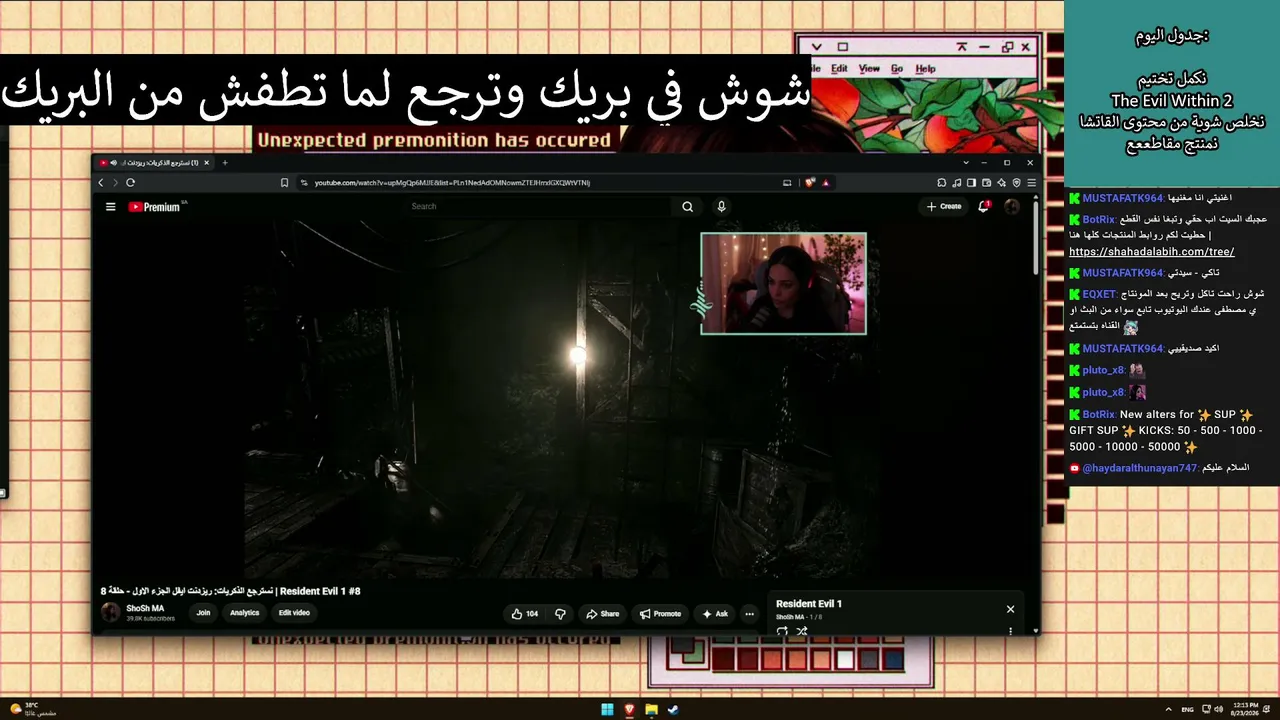Open File Explorer from the taskbar
The image size is (1280, 720).
point(652,710)
